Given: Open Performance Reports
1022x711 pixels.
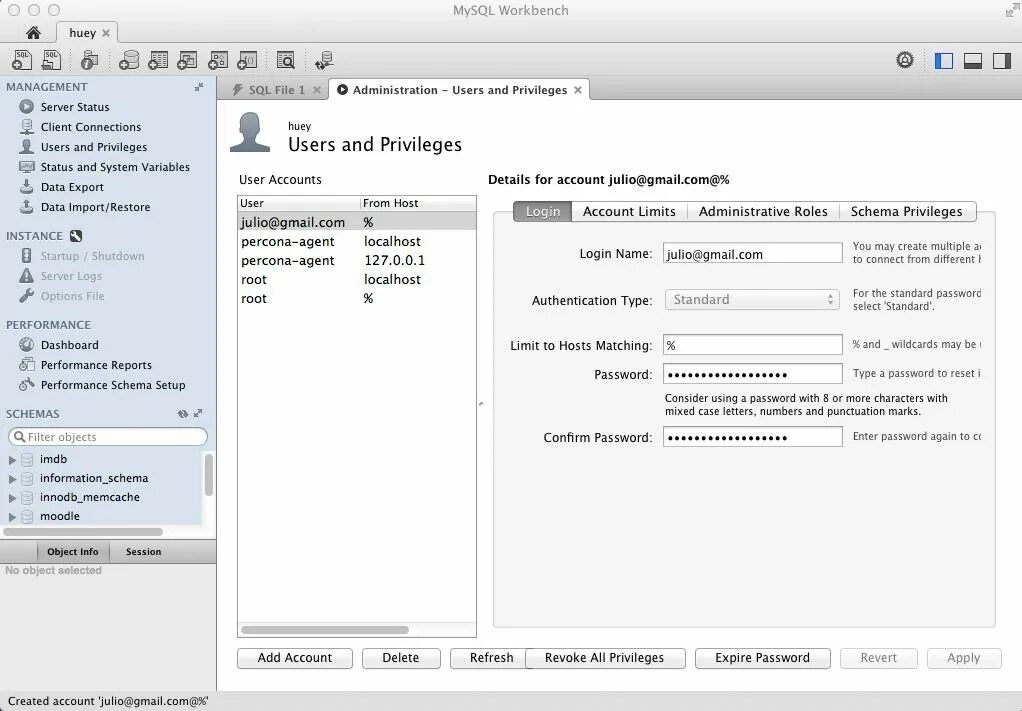Looking at the screenshot, I should [x=96, y=365].
